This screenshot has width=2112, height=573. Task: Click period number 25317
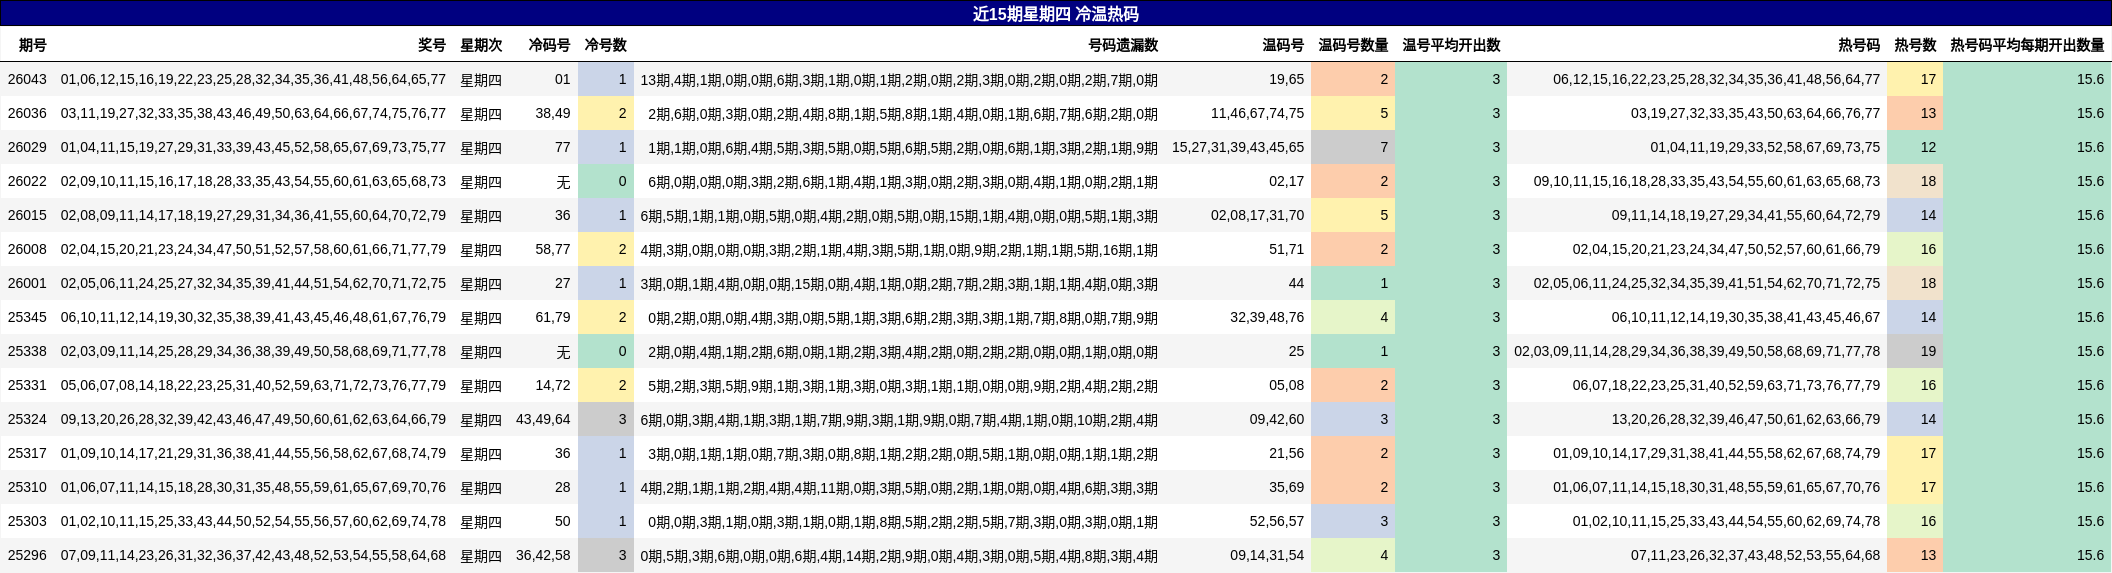[27, 453]
